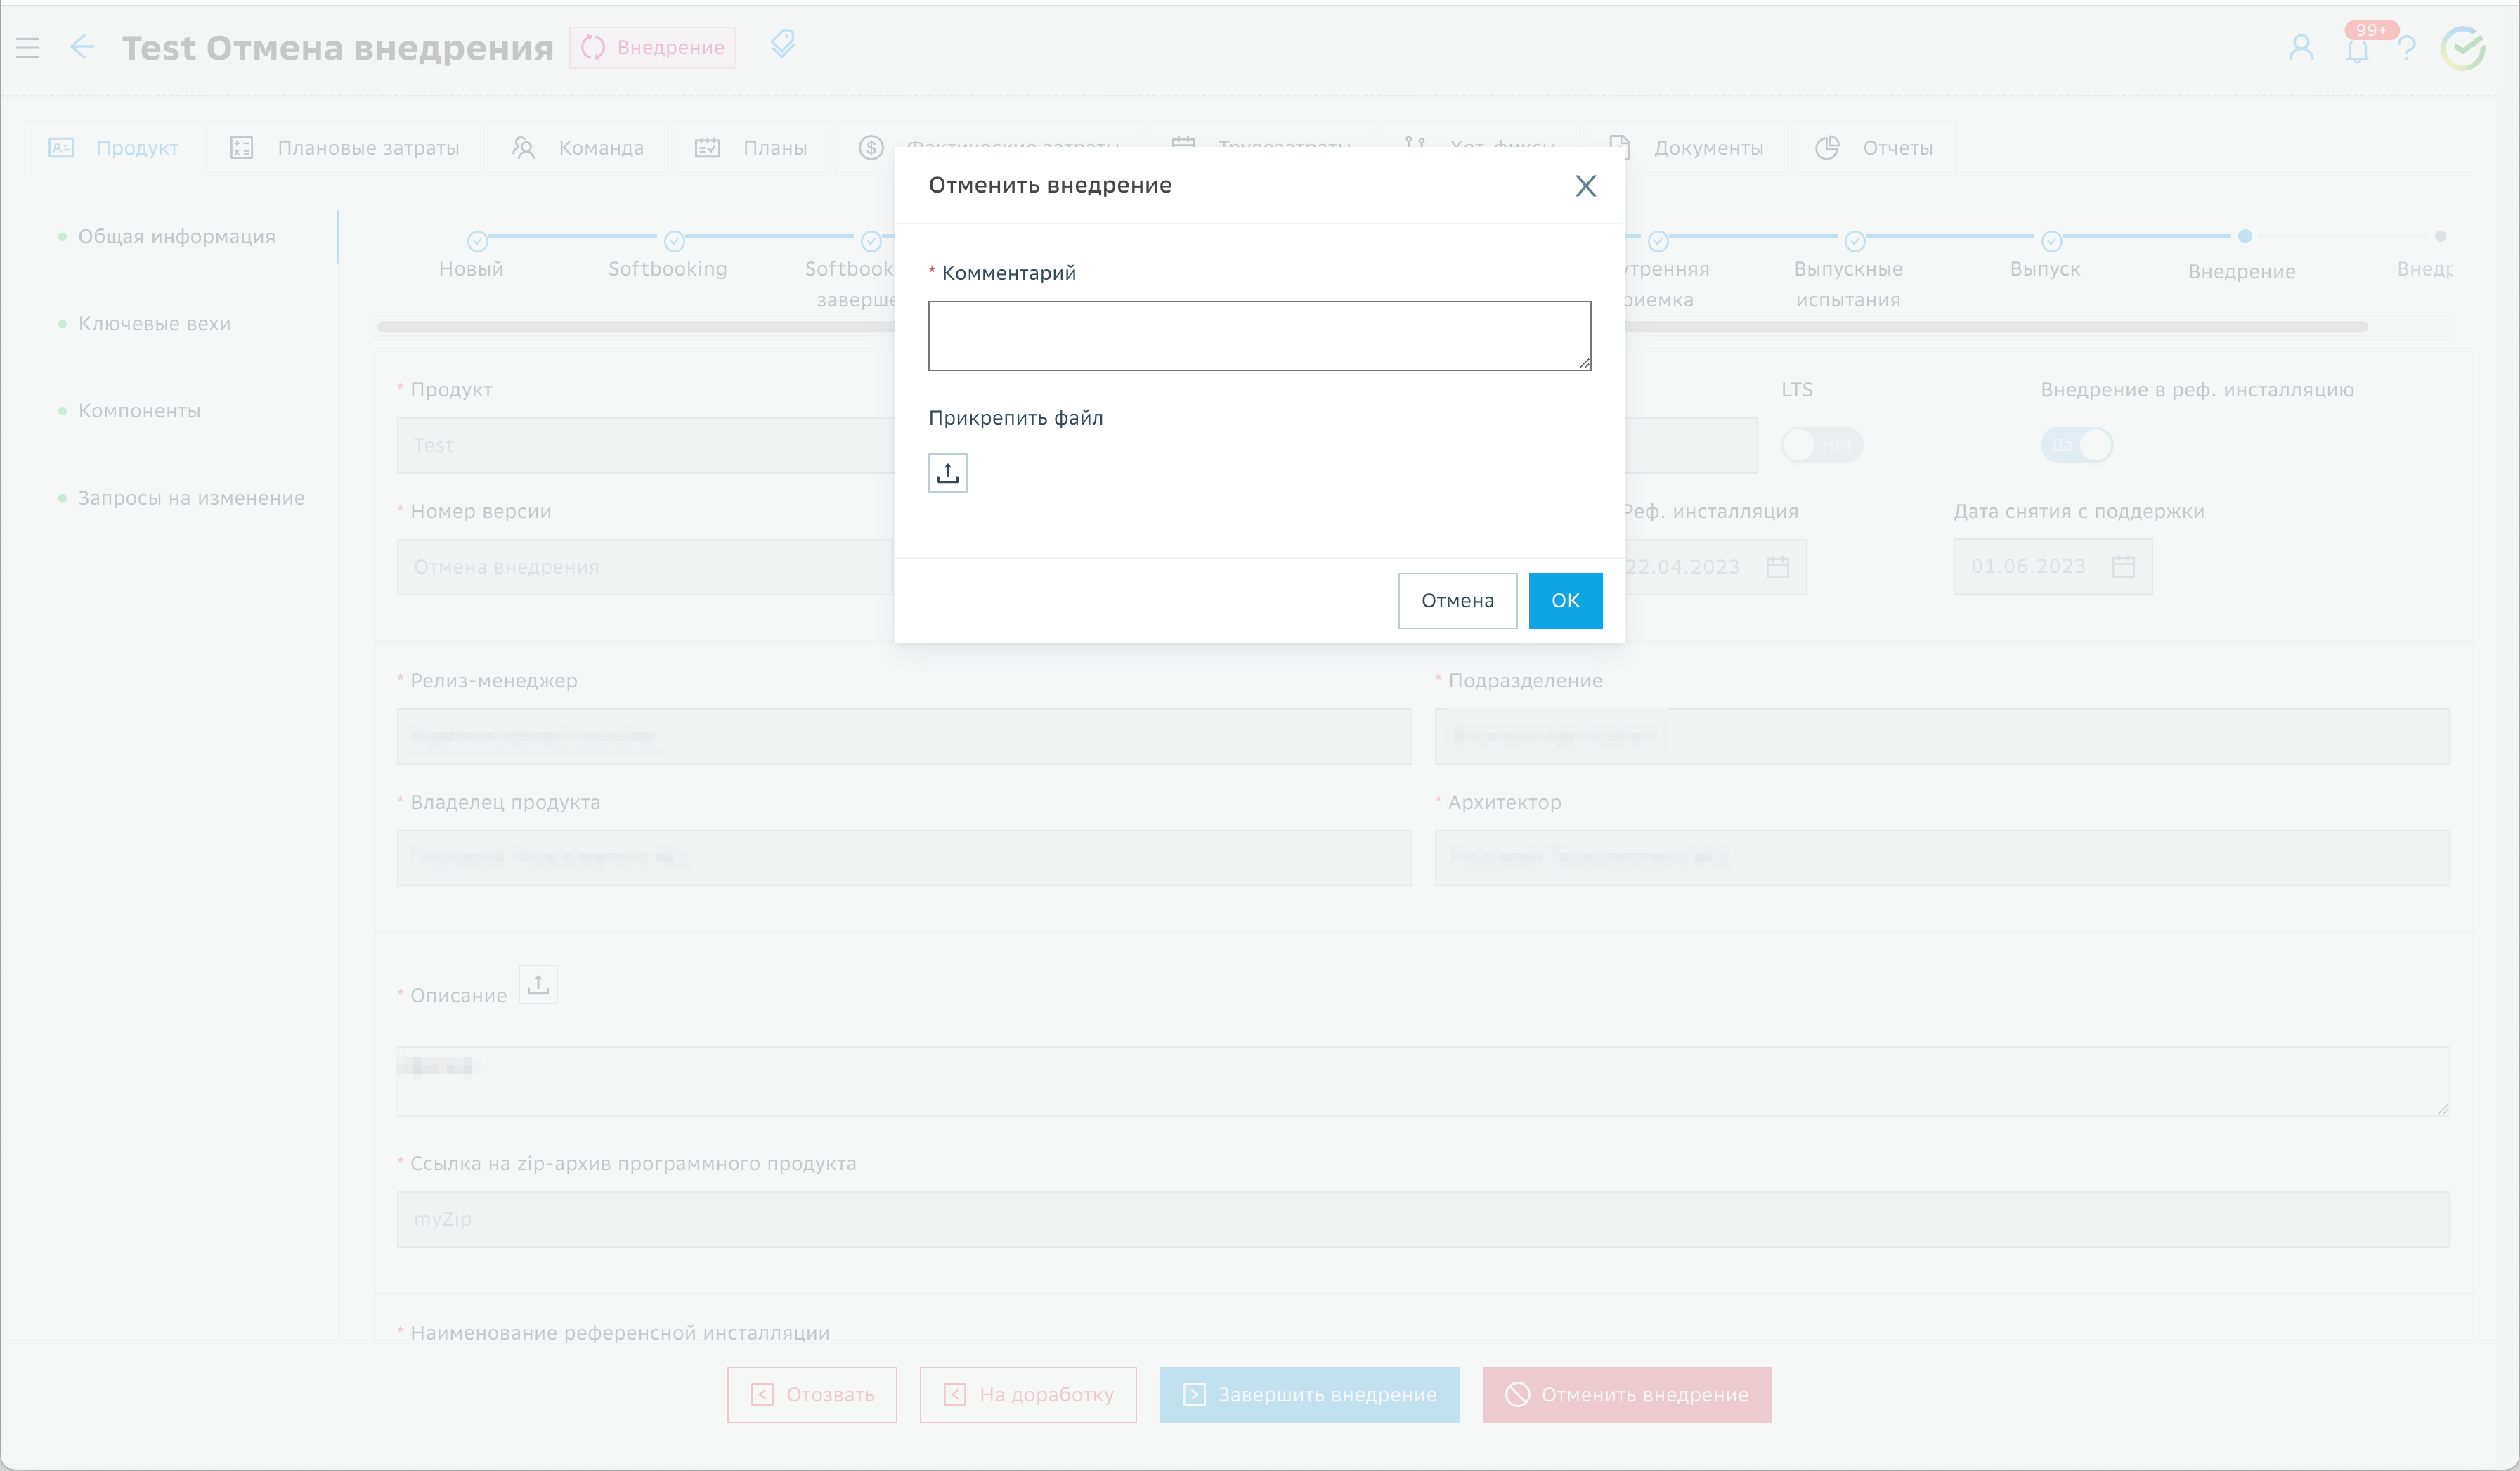Click the user profile icon
Image resolution: width=2520 pixels, height=1471 pixels.
pos(2301,48)
